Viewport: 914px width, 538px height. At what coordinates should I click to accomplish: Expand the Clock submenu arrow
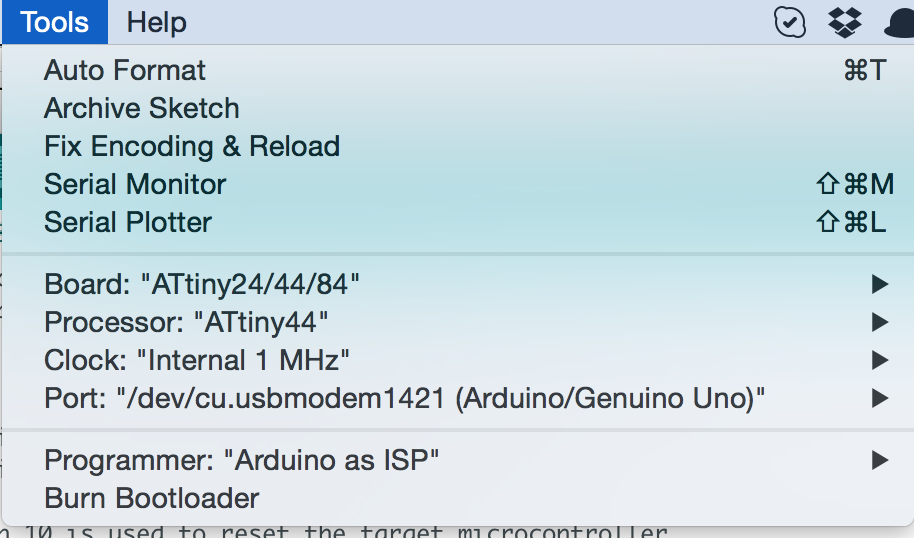click(x=880, y=360)
